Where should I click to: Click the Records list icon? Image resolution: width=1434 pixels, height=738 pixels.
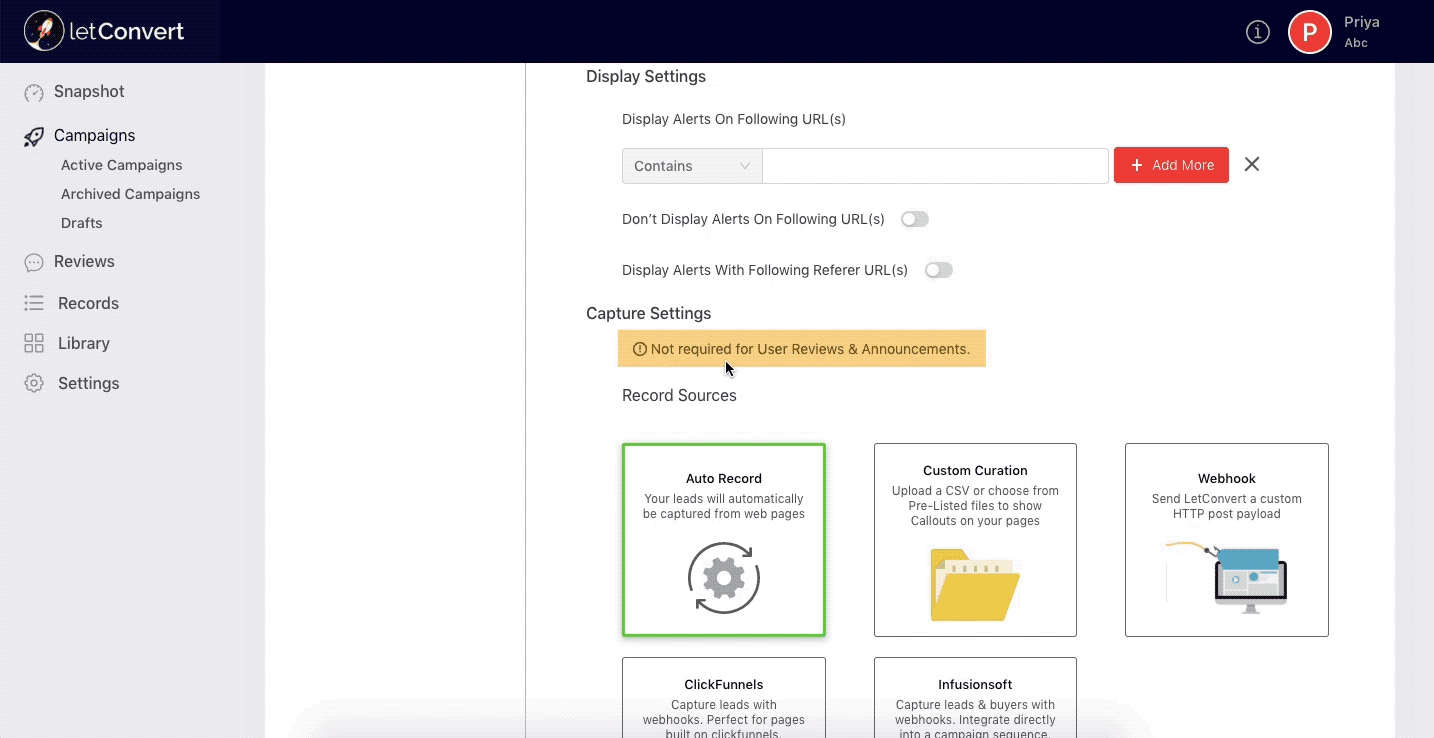tap(34, 303)
